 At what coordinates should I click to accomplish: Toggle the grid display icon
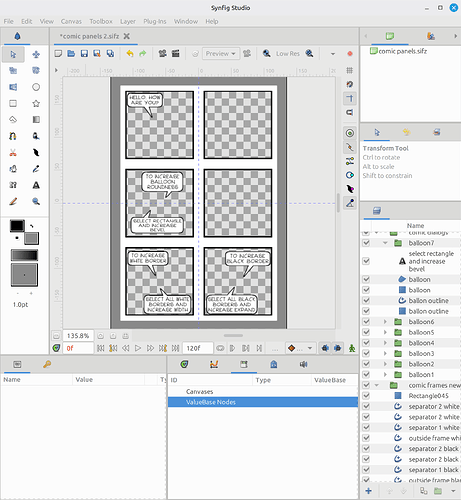point(350,70)
